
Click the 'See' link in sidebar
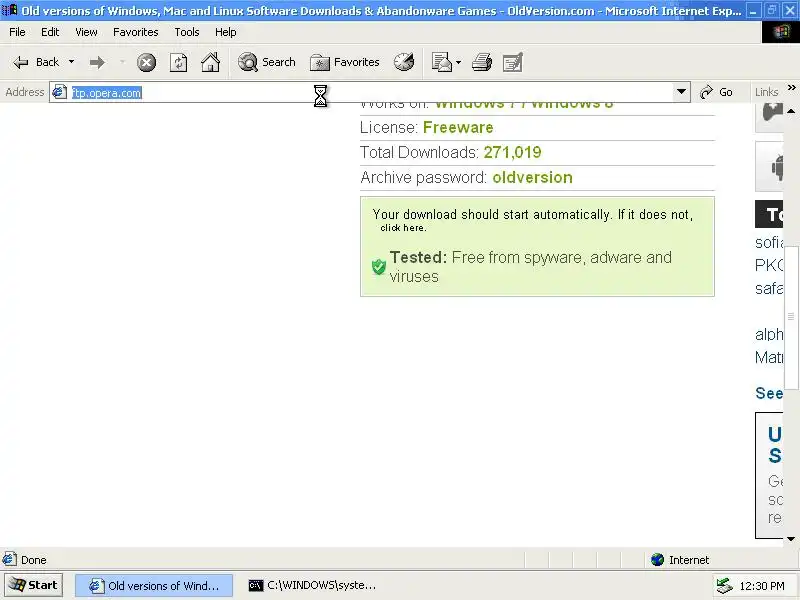click(x=769, y=393)
